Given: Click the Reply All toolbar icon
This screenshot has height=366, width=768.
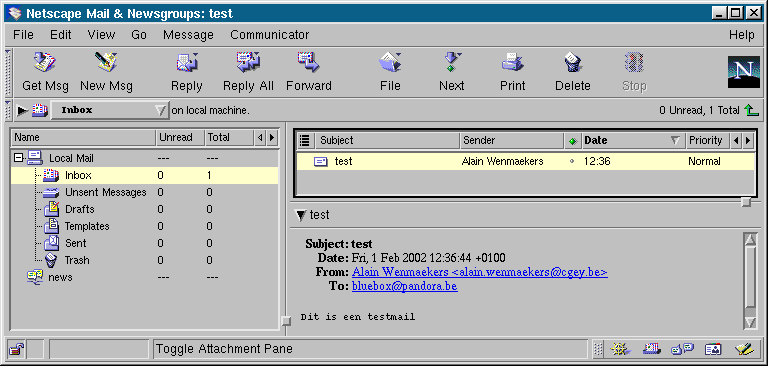Looking at the screenshot, I should click(x=248, y=63).
